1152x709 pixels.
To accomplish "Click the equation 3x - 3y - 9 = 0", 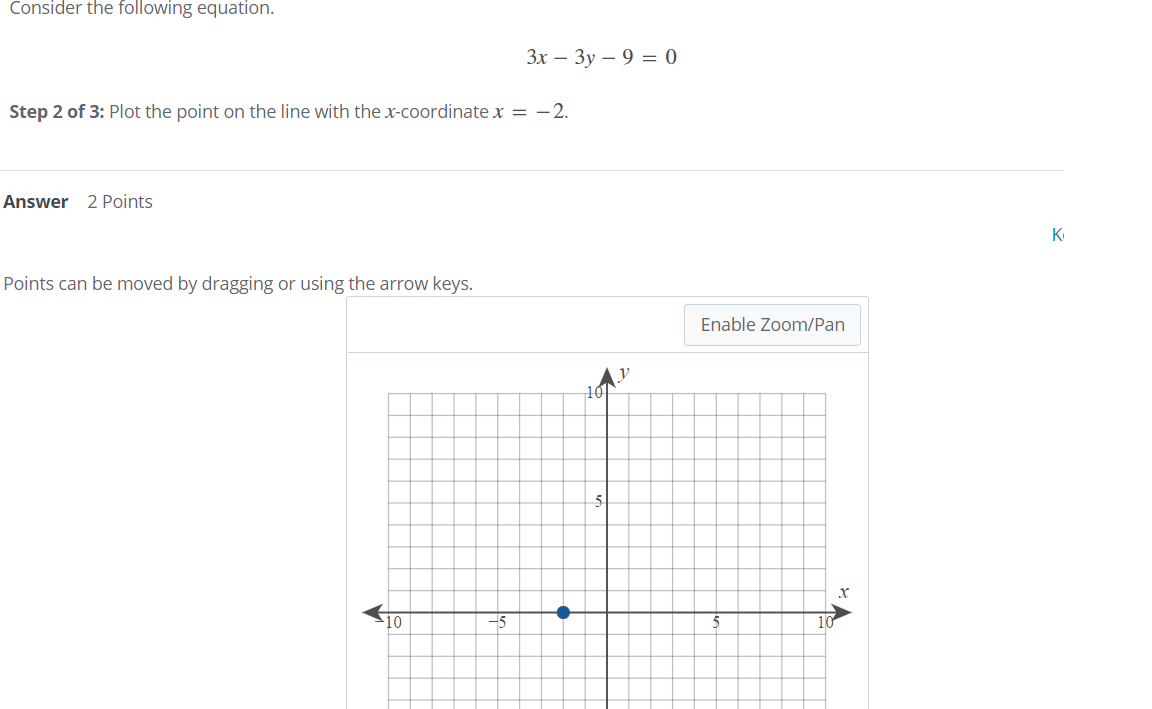I will pyautogui.click(x=601, y=57).
